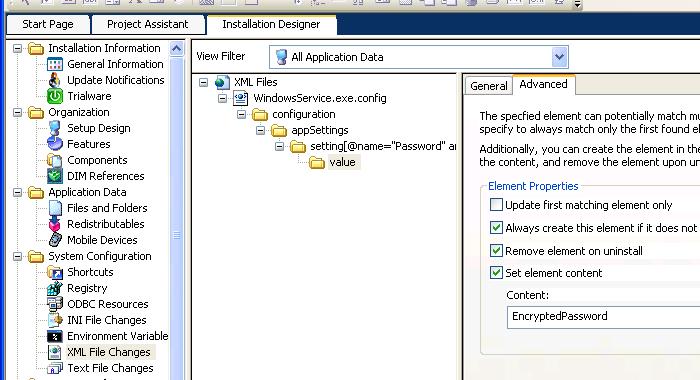
Task: Open the Shortcuts icon
Action: [x=55, y=272]
